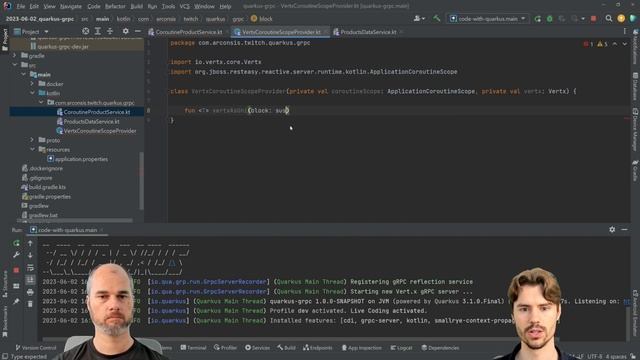Click the orange IDE updates icon top right
This screenshot has width=640, height=360.
click(x=621, y=18)
